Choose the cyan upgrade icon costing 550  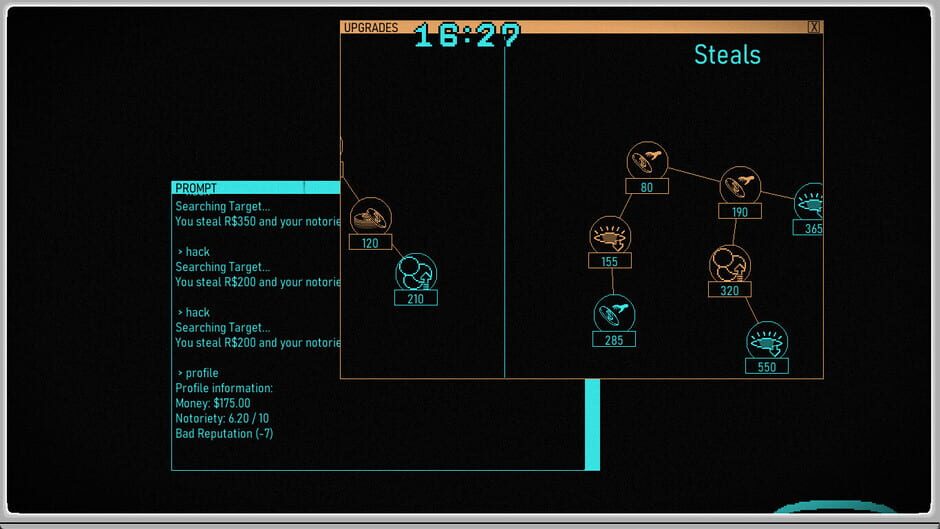(x=767, y=341)
